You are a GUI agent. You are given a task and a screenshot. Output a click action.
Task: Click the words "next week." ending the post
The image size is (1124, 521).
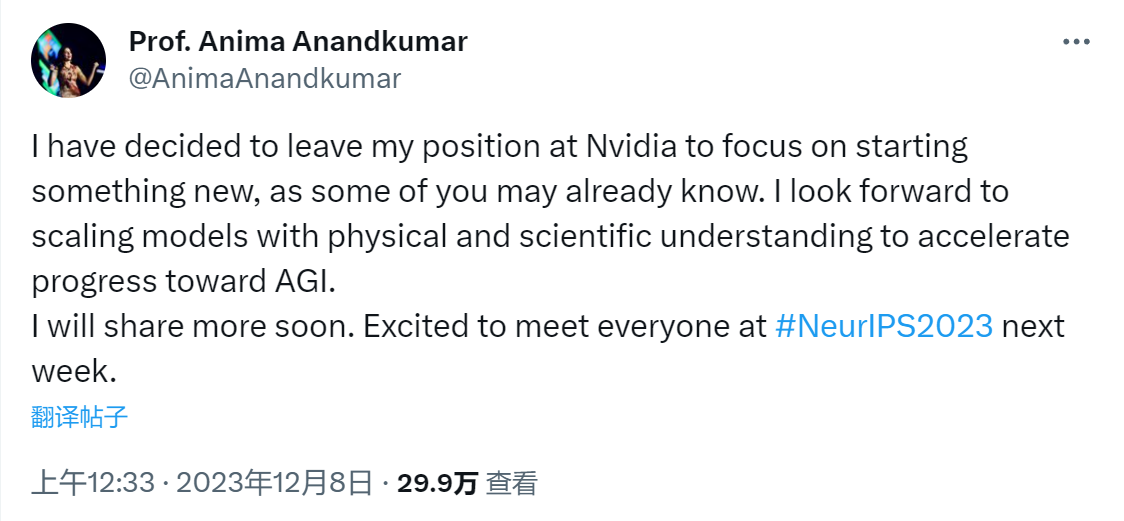click(x=1034, y=327)
